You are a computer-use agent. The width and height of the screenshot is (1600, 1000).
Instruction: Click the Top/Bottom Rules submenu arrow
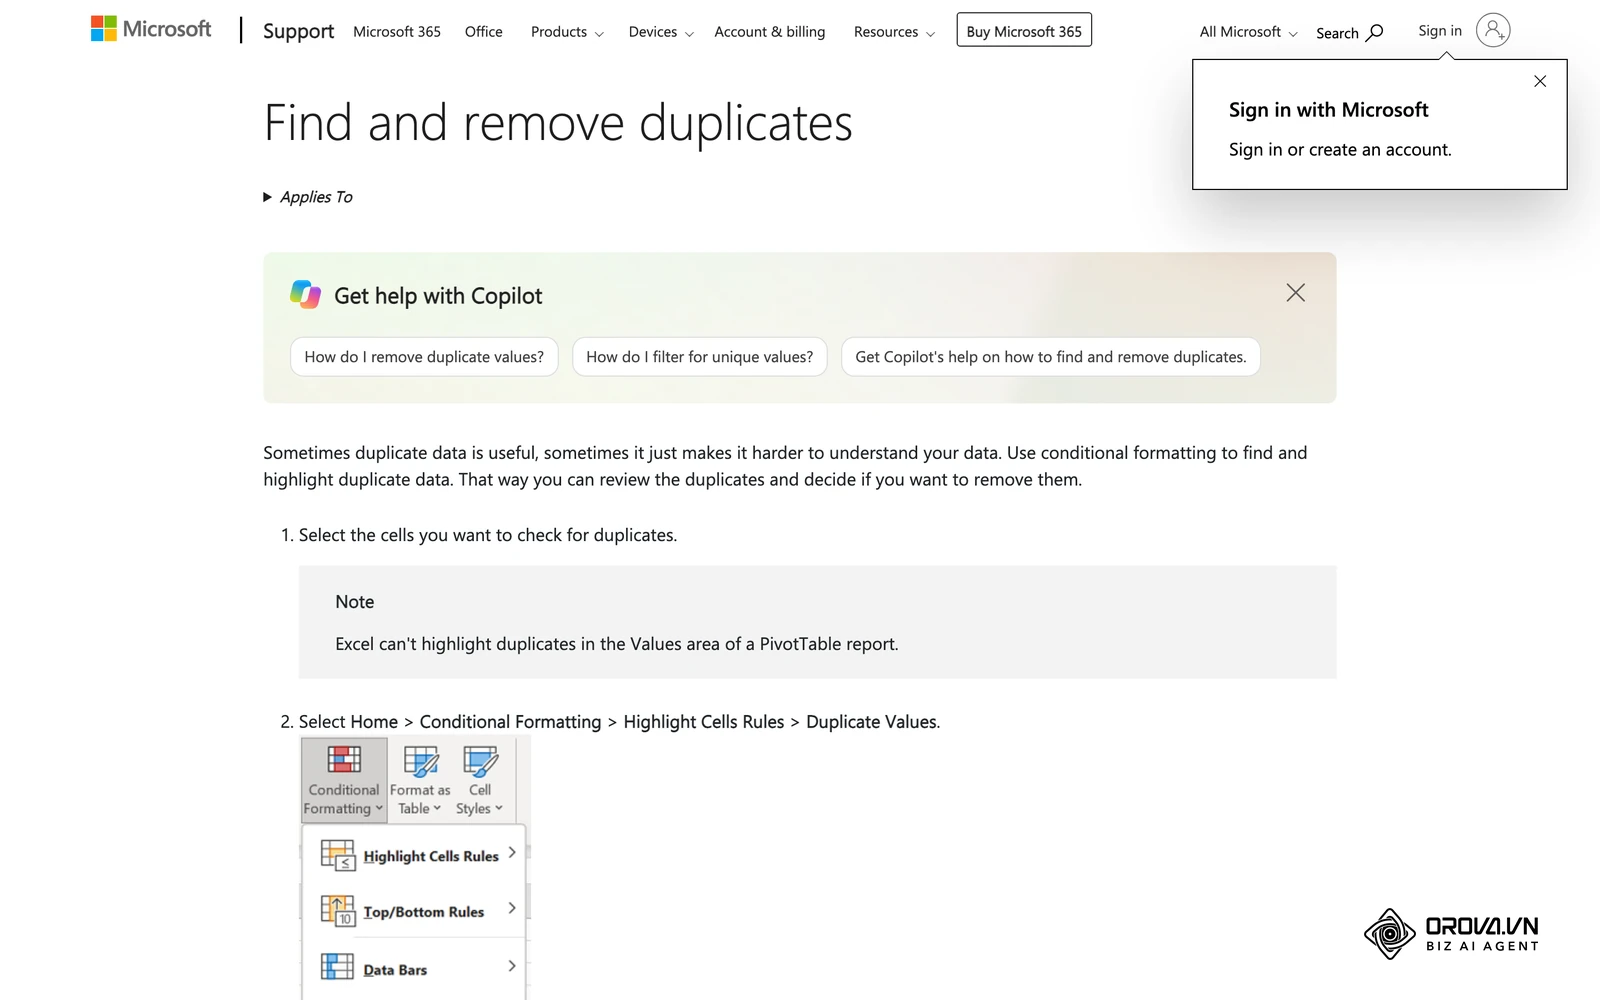(x=512, y=908)
